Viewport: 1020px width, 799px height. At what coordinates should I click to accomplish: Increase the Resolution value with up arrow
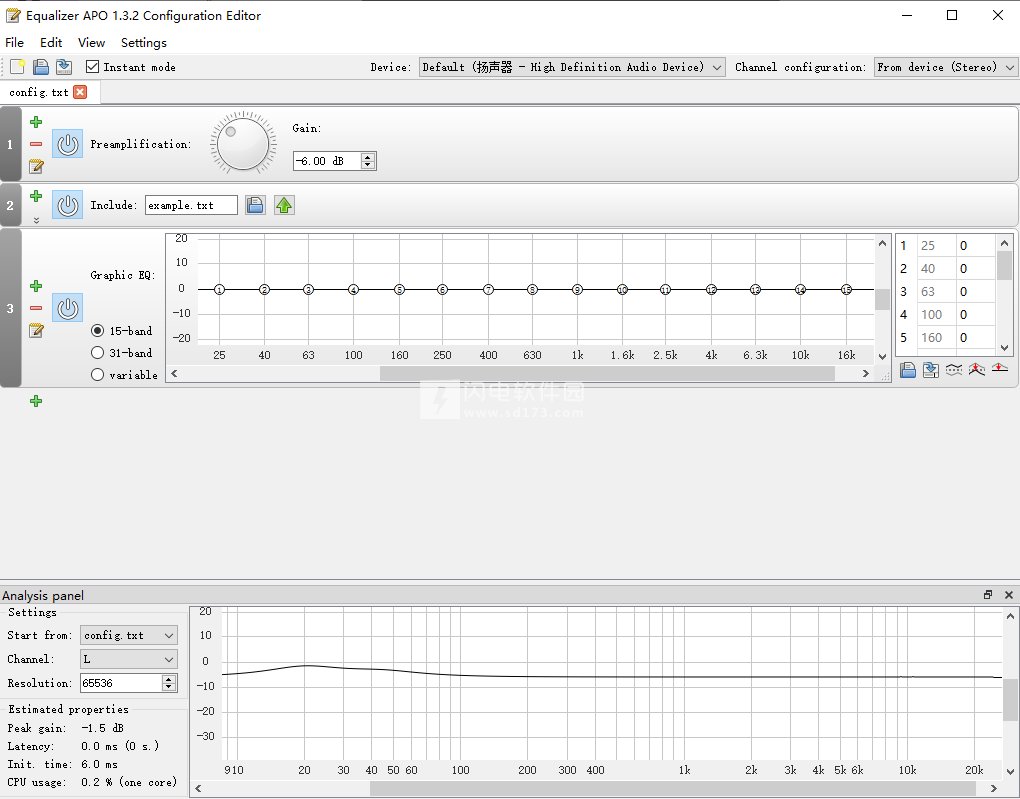[x=169, y=679]
